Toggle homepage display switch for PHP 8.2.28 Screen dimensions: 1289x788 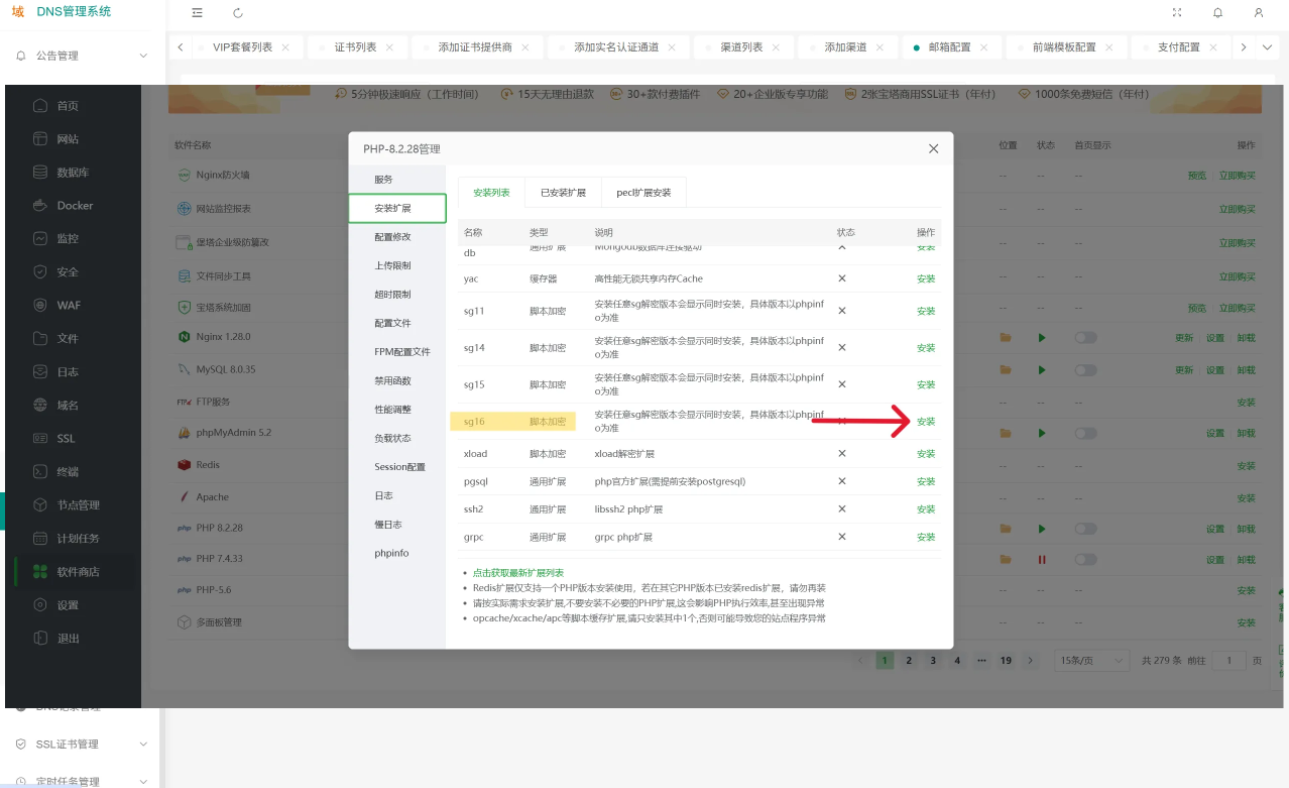tap(1085, 529)
